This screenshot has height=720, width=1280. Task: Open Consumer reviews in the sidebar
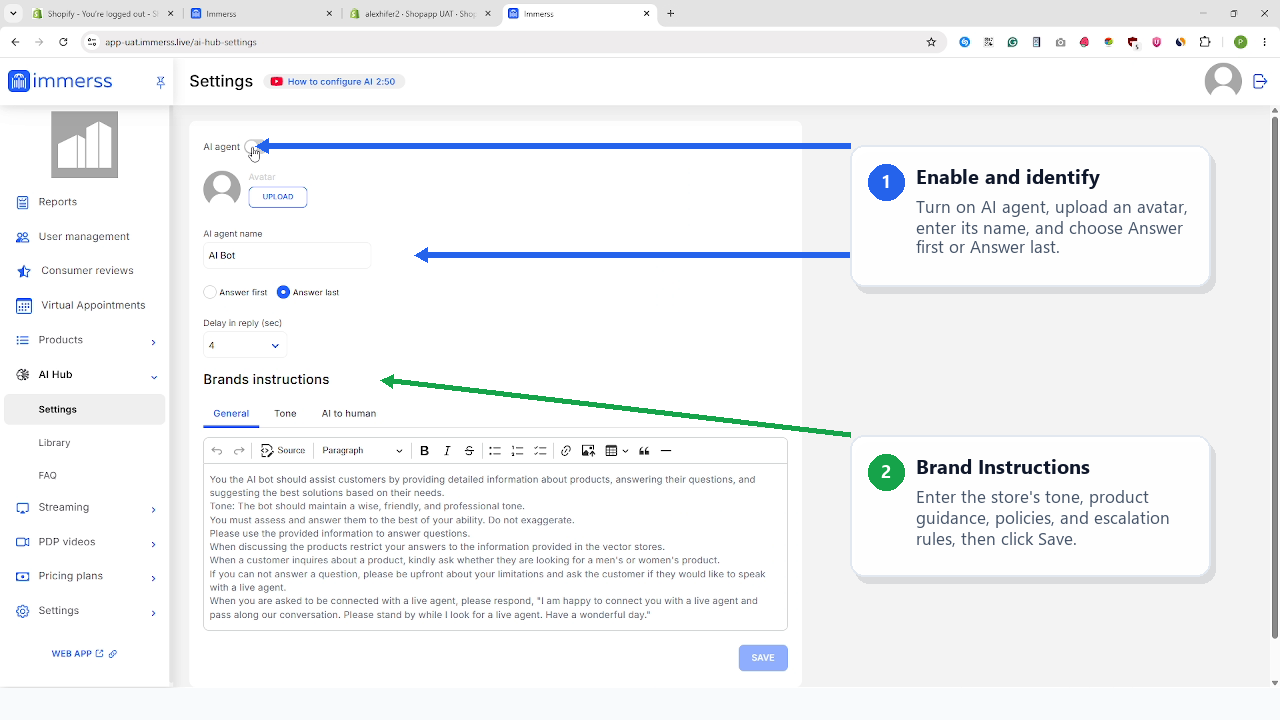pyautogui.click(x=85, y=271)
